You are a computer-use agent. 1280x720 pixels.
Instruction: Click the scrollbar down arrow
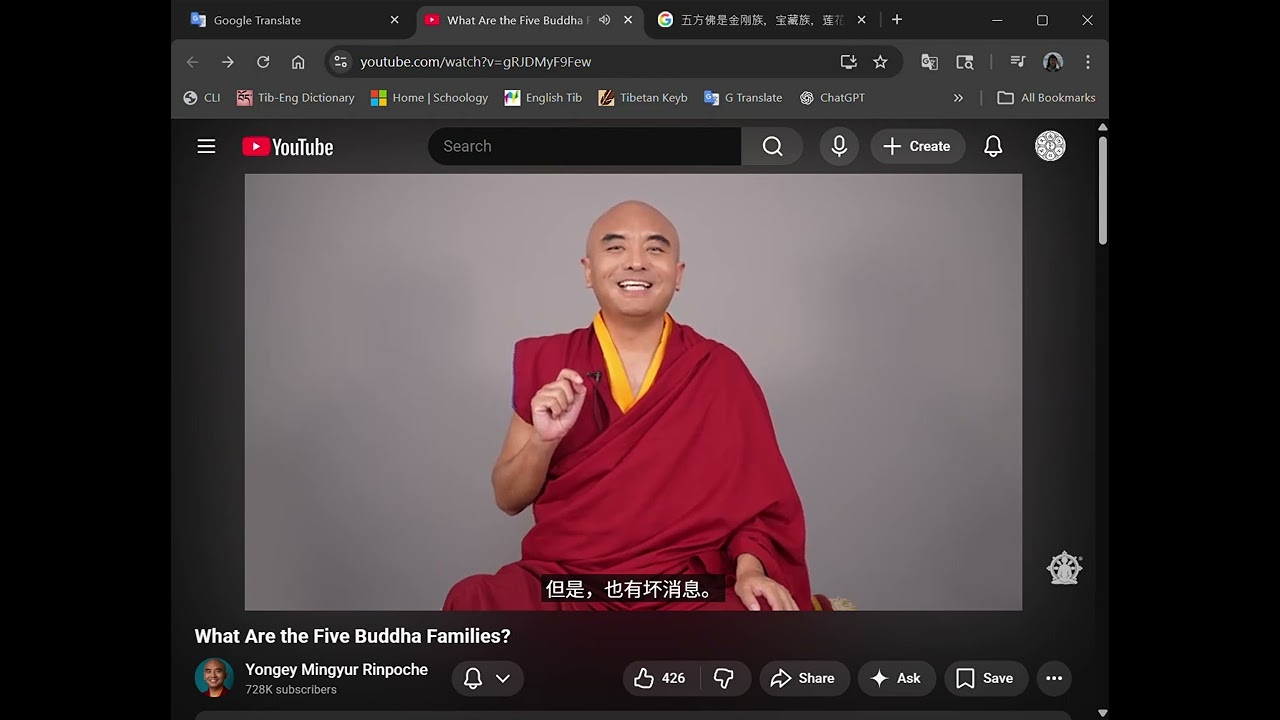(1103, 713)
